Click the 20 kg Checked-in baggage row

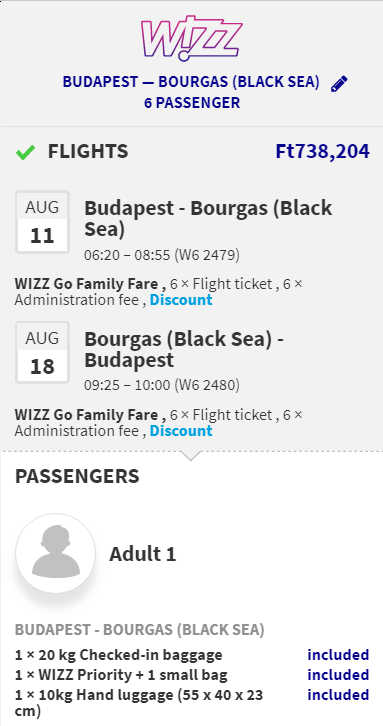point(192,655)
